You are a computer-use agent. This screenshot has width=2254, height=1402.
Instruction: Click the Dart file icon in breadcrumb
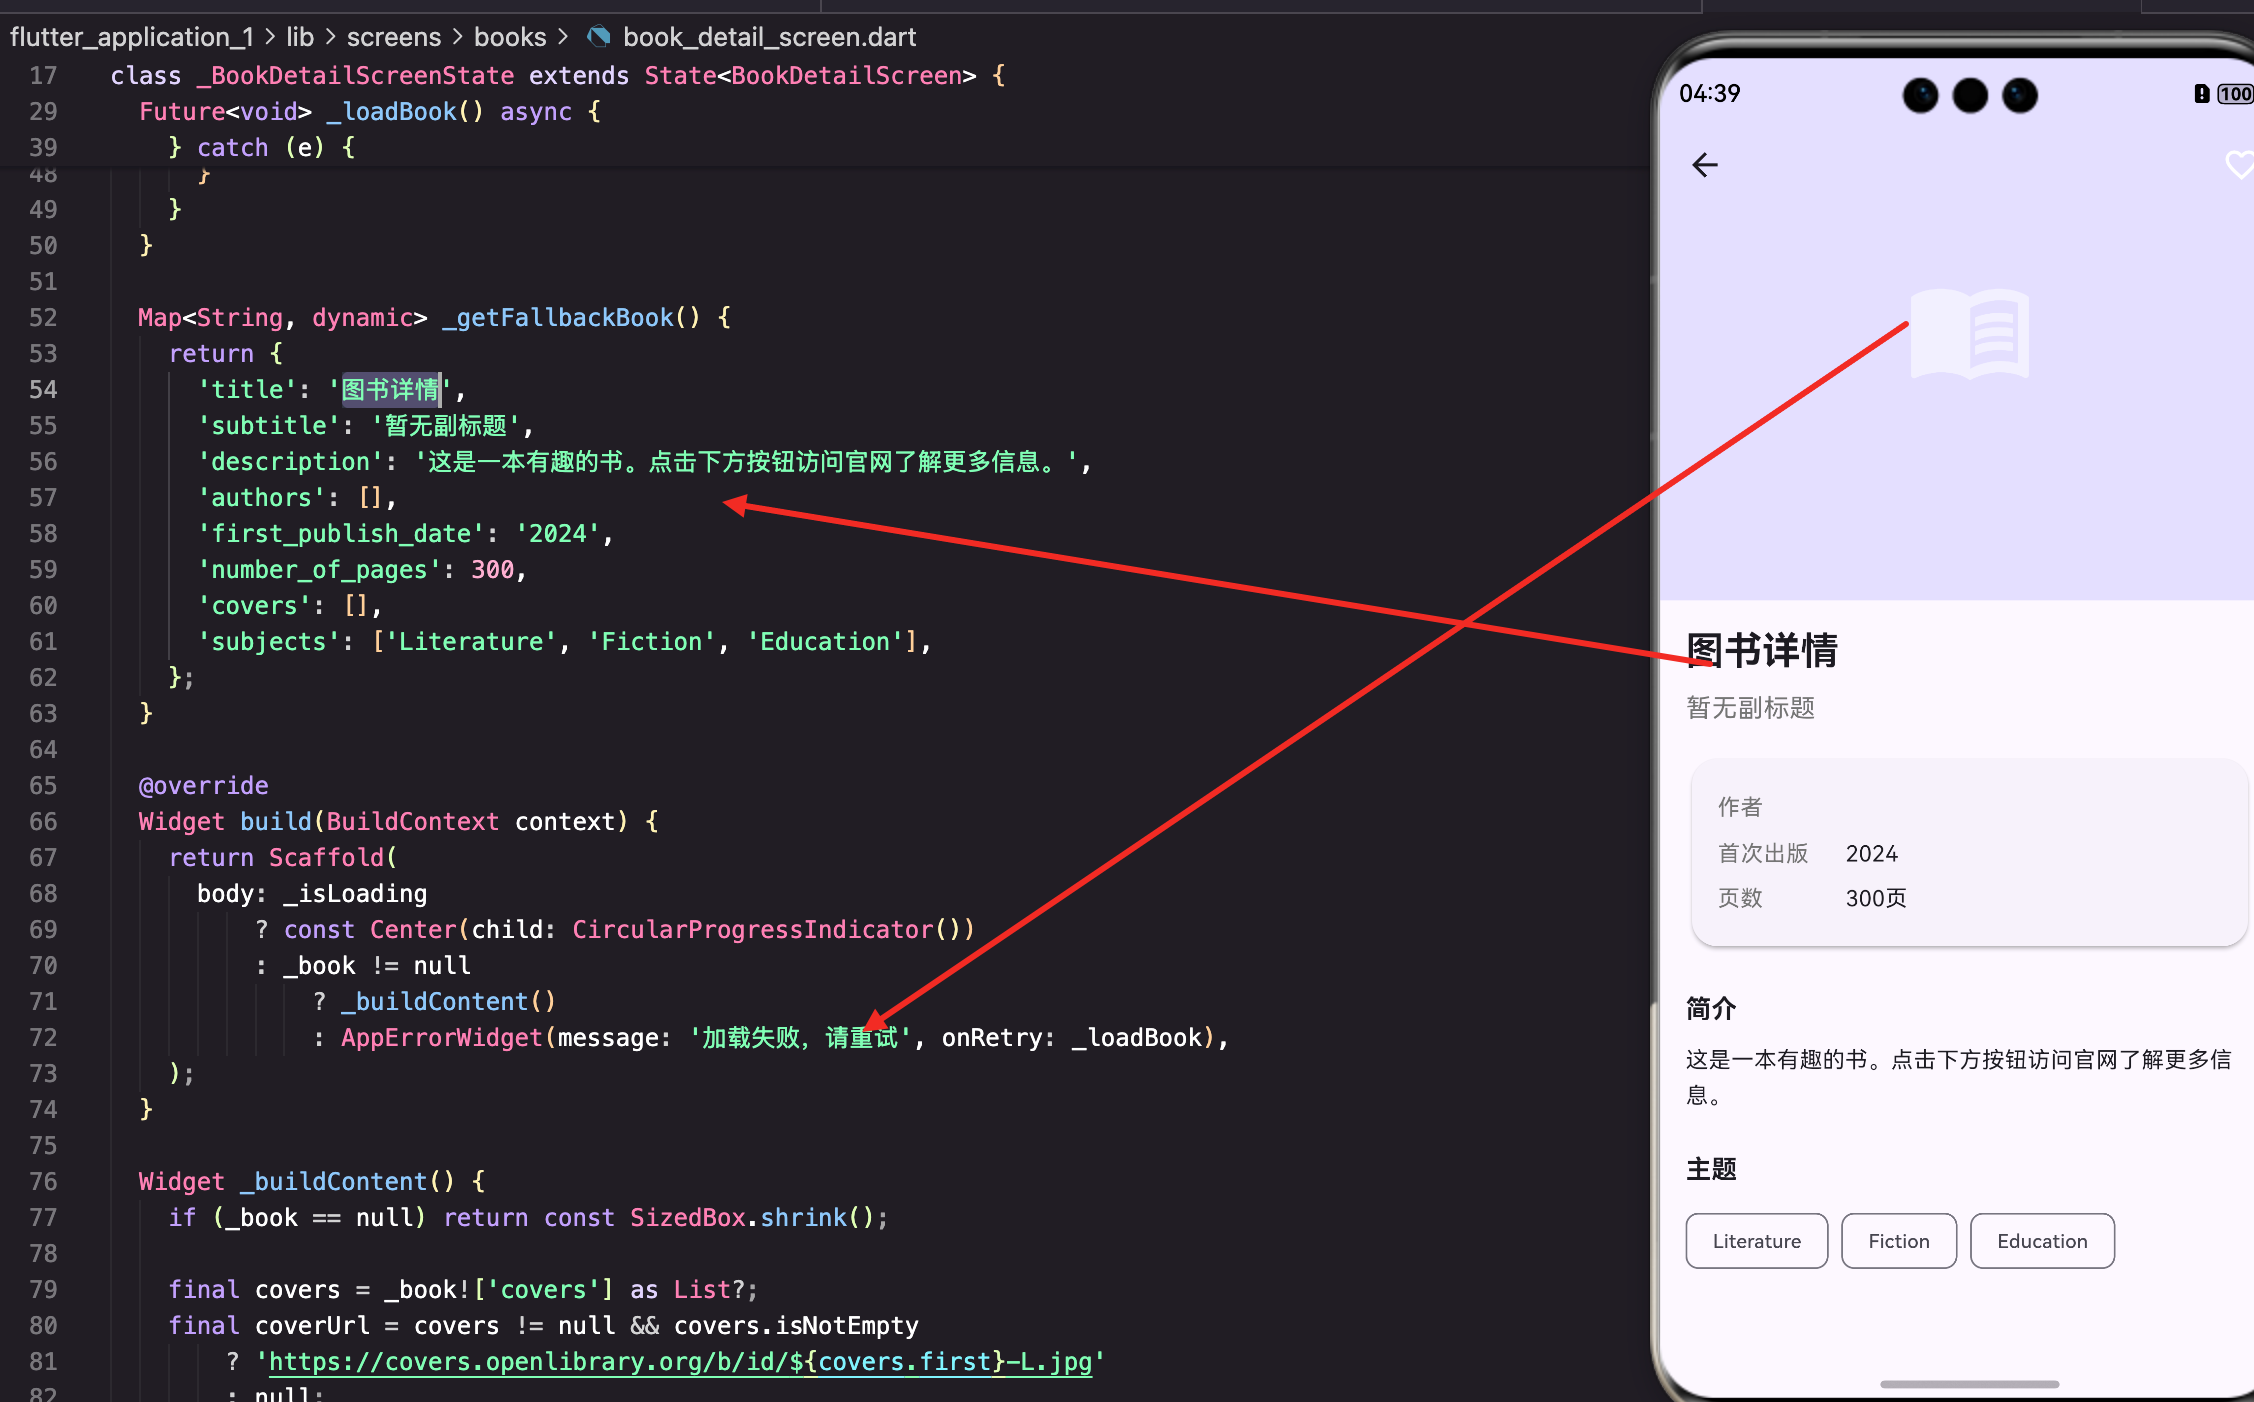point(598,37)
